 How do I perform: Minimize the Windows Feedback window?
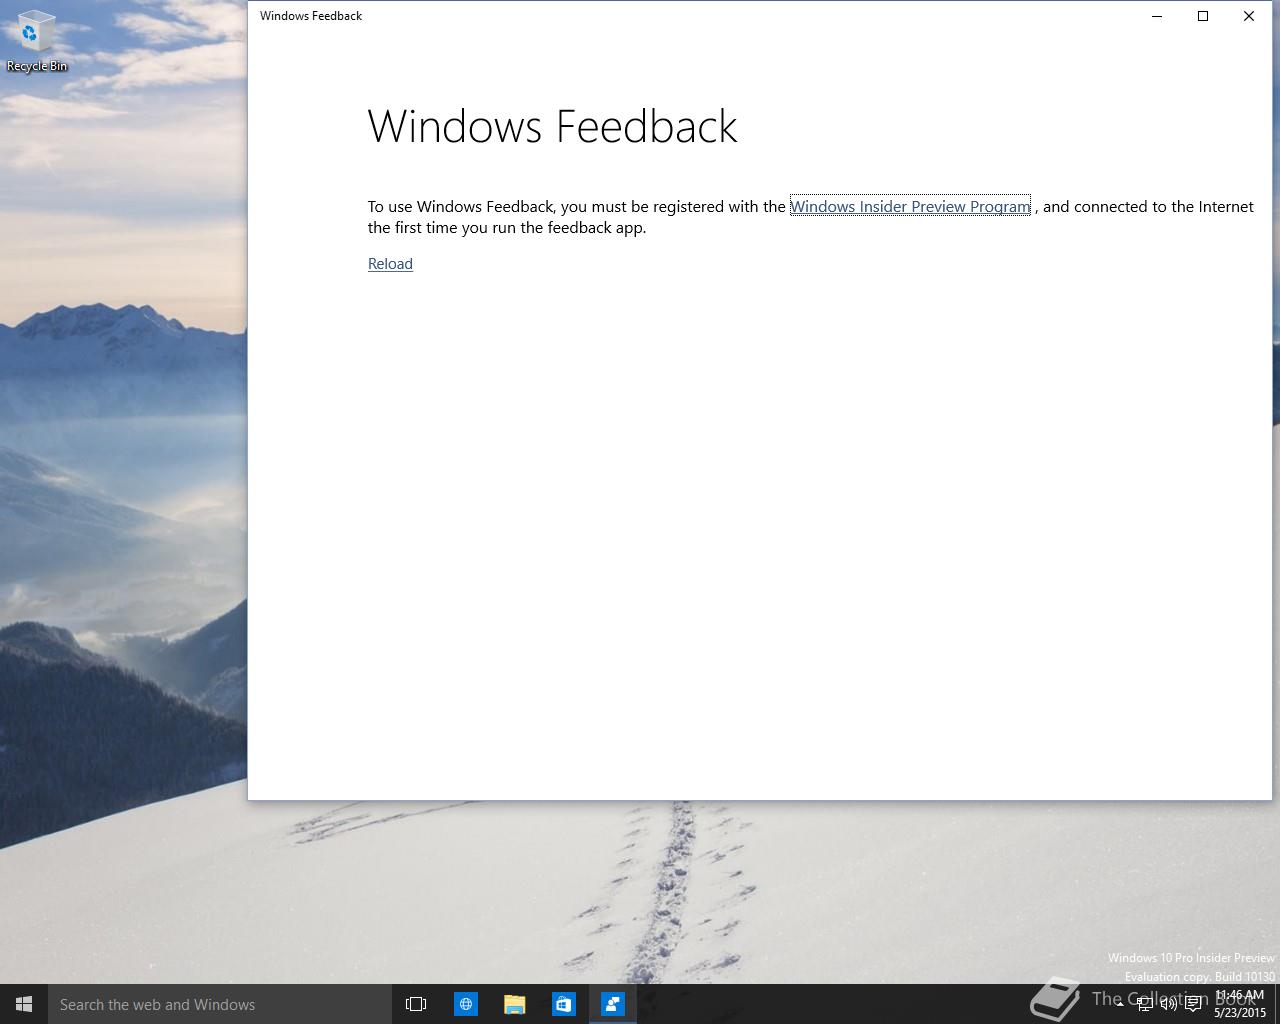pos(1157,16)
